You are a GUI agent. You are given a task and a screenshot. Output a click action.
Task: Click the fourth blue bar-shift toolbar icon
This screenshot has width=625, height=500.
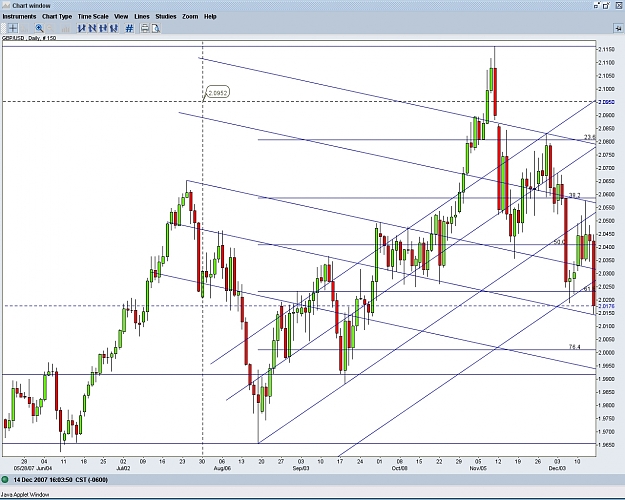114,28
